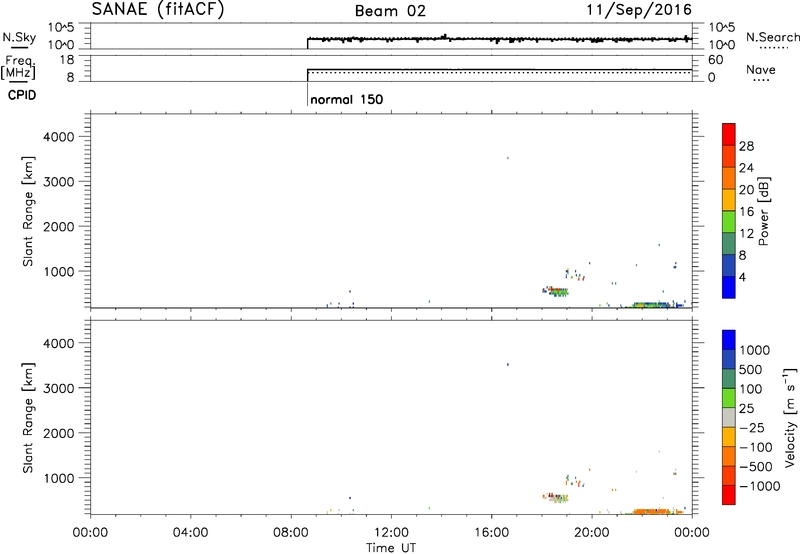Click the 2000 tick label in power panel
800x554 pixels.
point(59,226)
